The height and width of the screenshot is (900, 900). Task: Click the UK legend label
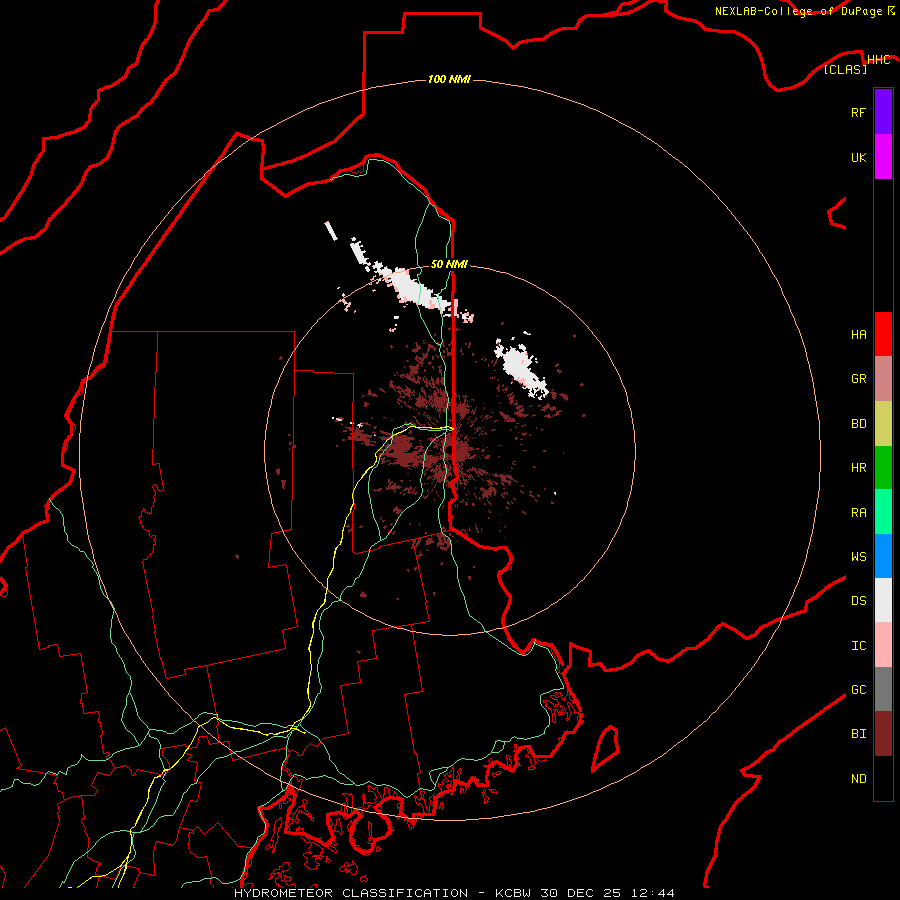coord(858,157)
